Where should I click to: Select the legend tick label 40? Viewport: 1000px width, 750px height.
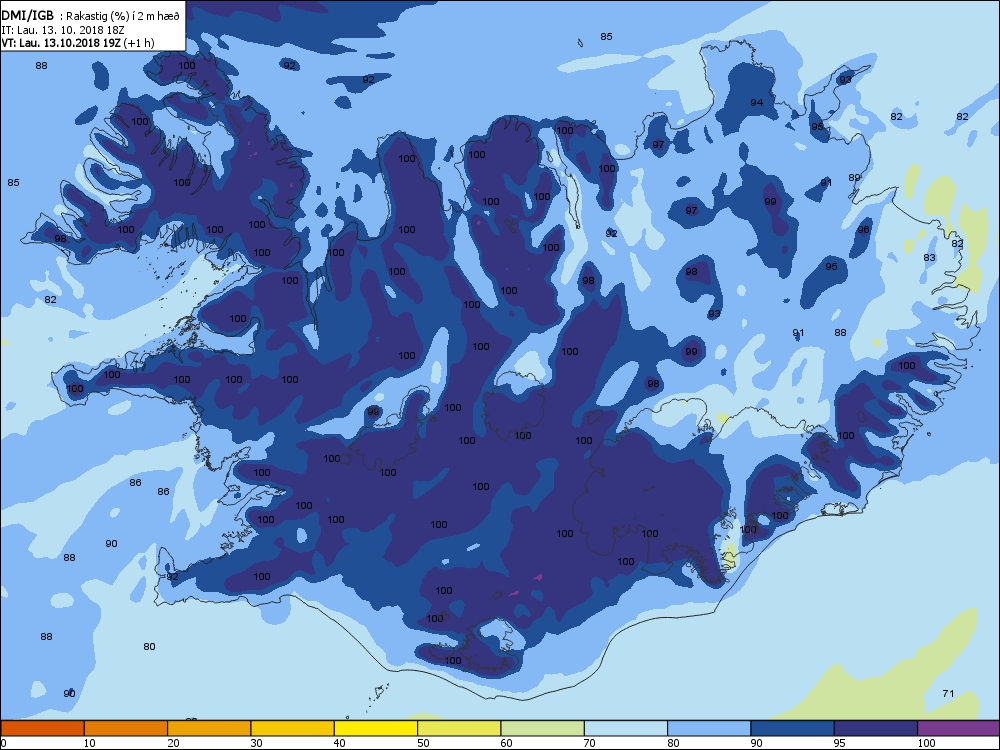(339, 743)
